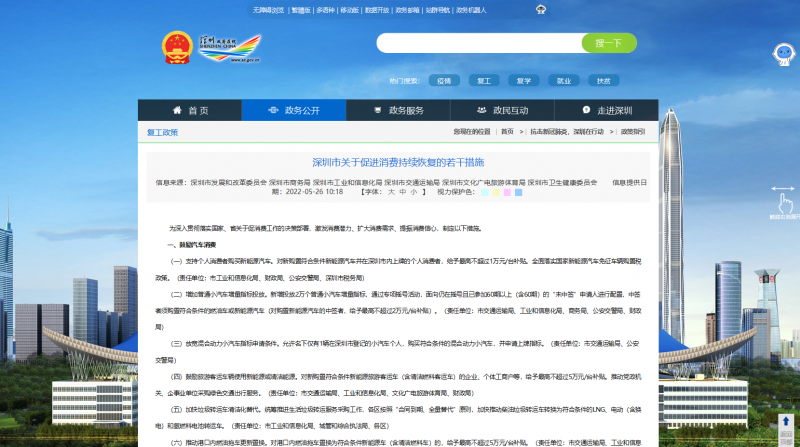Click the elderly-care mode icon at top
800x447 pixels.
pos(541,9)
